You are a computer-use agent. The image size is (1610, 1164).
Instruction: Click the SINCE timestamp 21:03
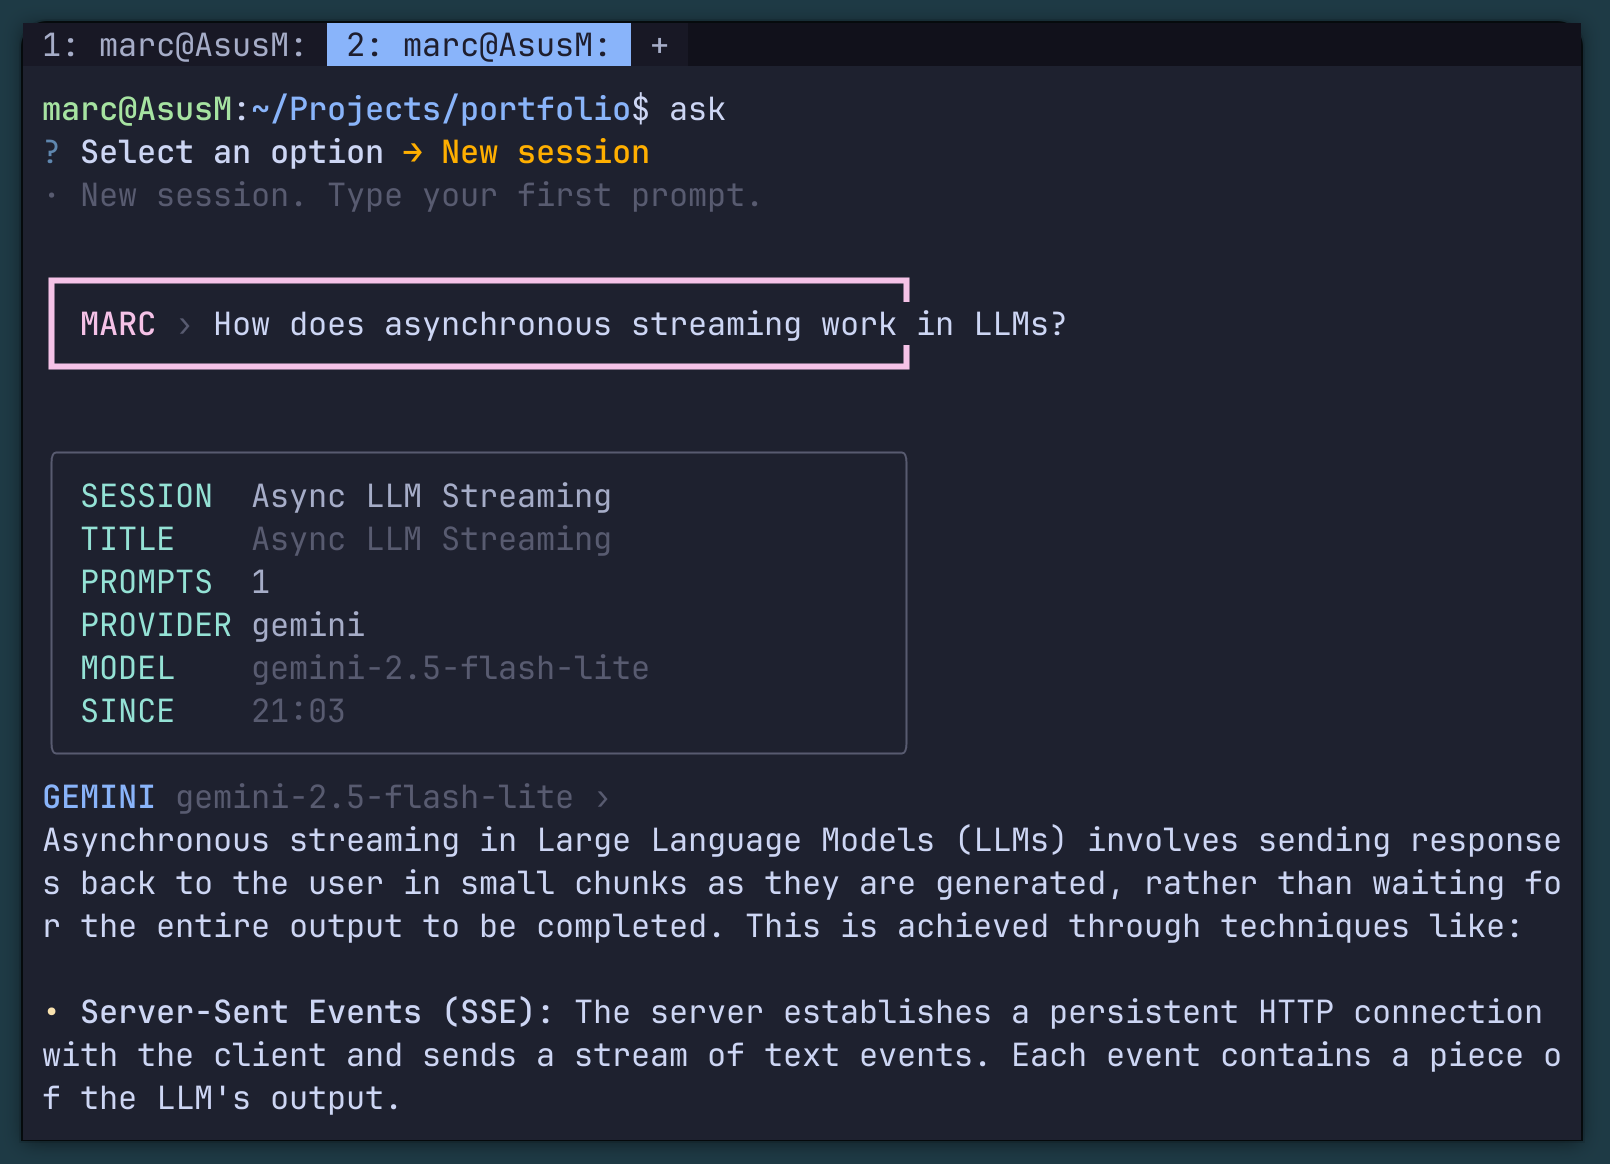(297, 710)
